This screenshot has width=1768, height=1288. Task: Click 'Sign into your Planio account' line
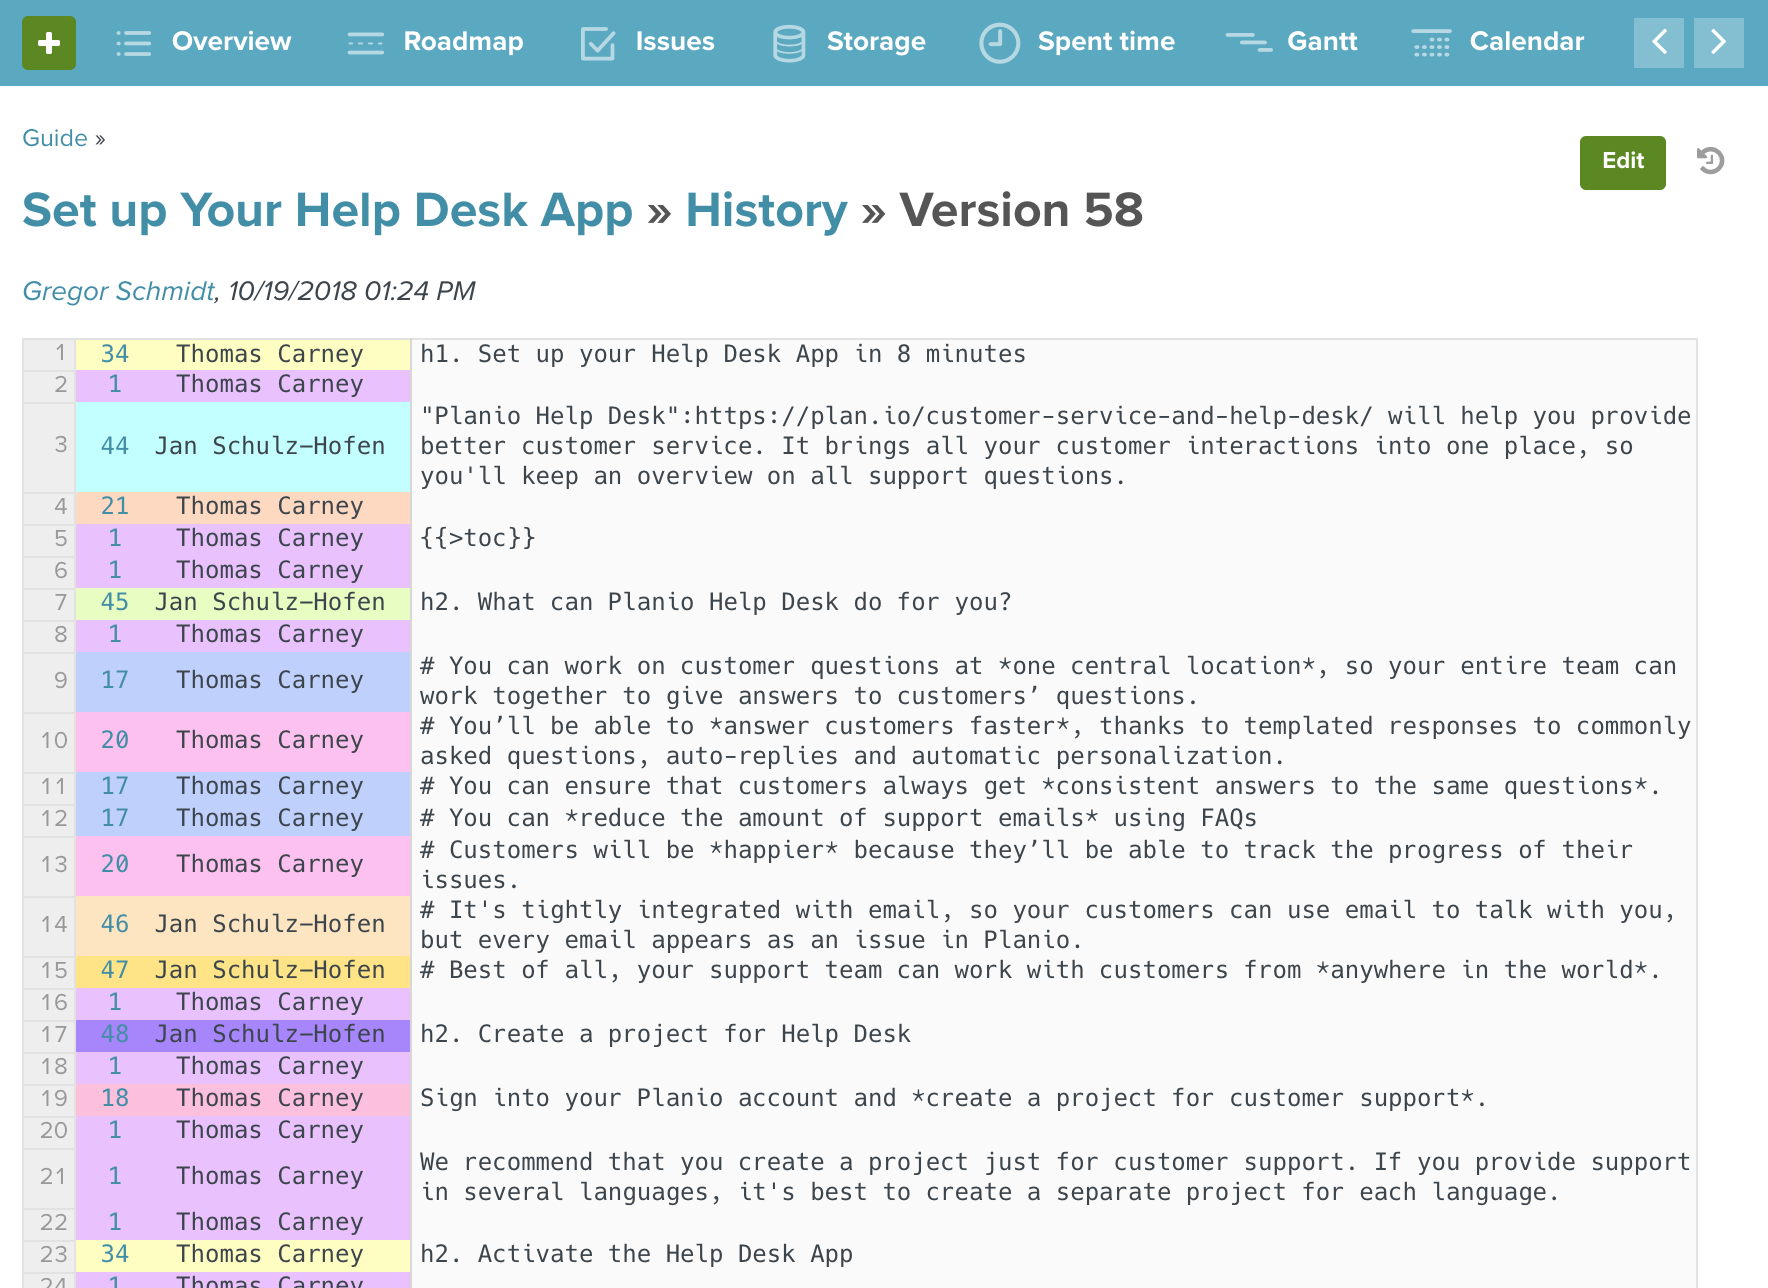[953, 1098]
